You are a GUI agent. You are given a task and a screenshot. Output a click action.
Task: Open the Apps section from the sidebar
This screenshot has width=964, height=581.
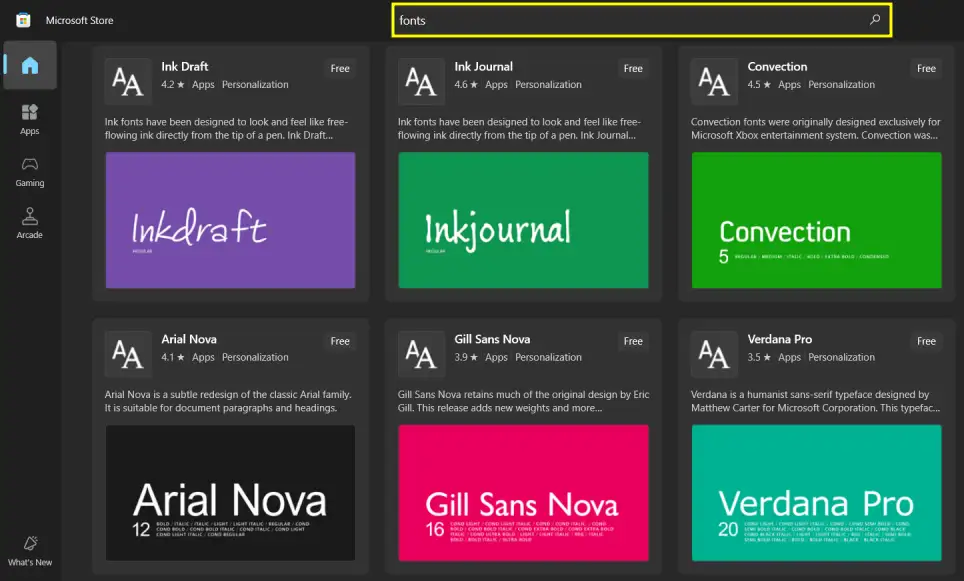pos(29,115)
